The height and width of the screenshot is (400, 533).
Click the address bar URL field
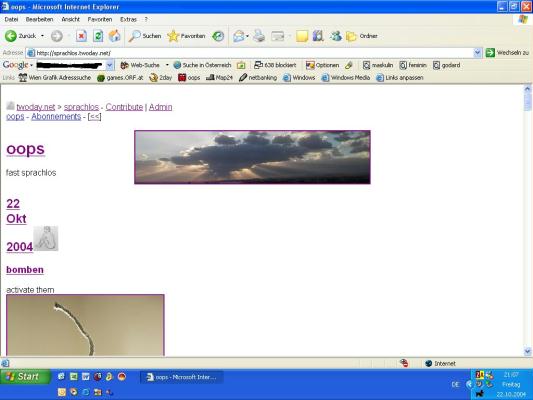coord(250,53)
